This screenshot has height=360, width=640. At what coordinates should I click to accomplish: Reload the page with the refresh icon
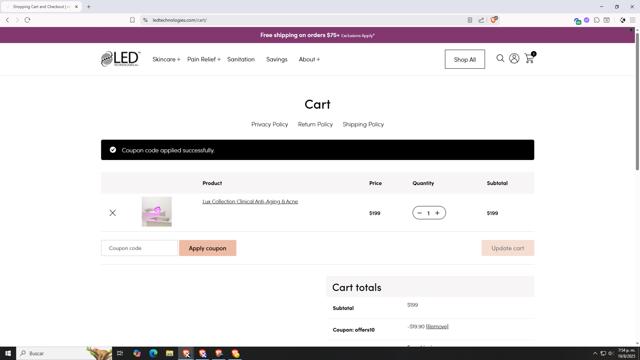[x=27, y=20]
